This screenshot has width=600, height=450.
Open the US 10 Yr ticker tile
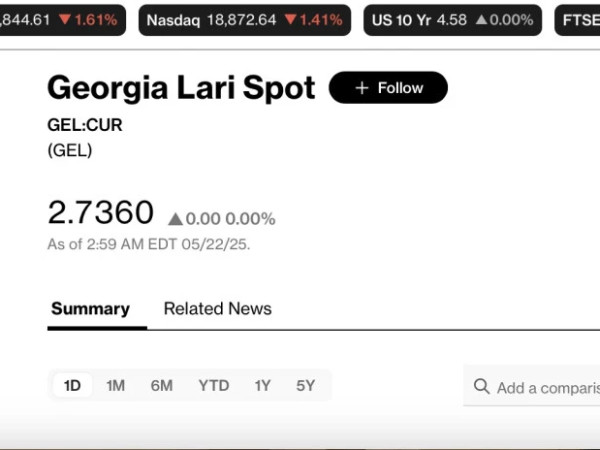452,20
